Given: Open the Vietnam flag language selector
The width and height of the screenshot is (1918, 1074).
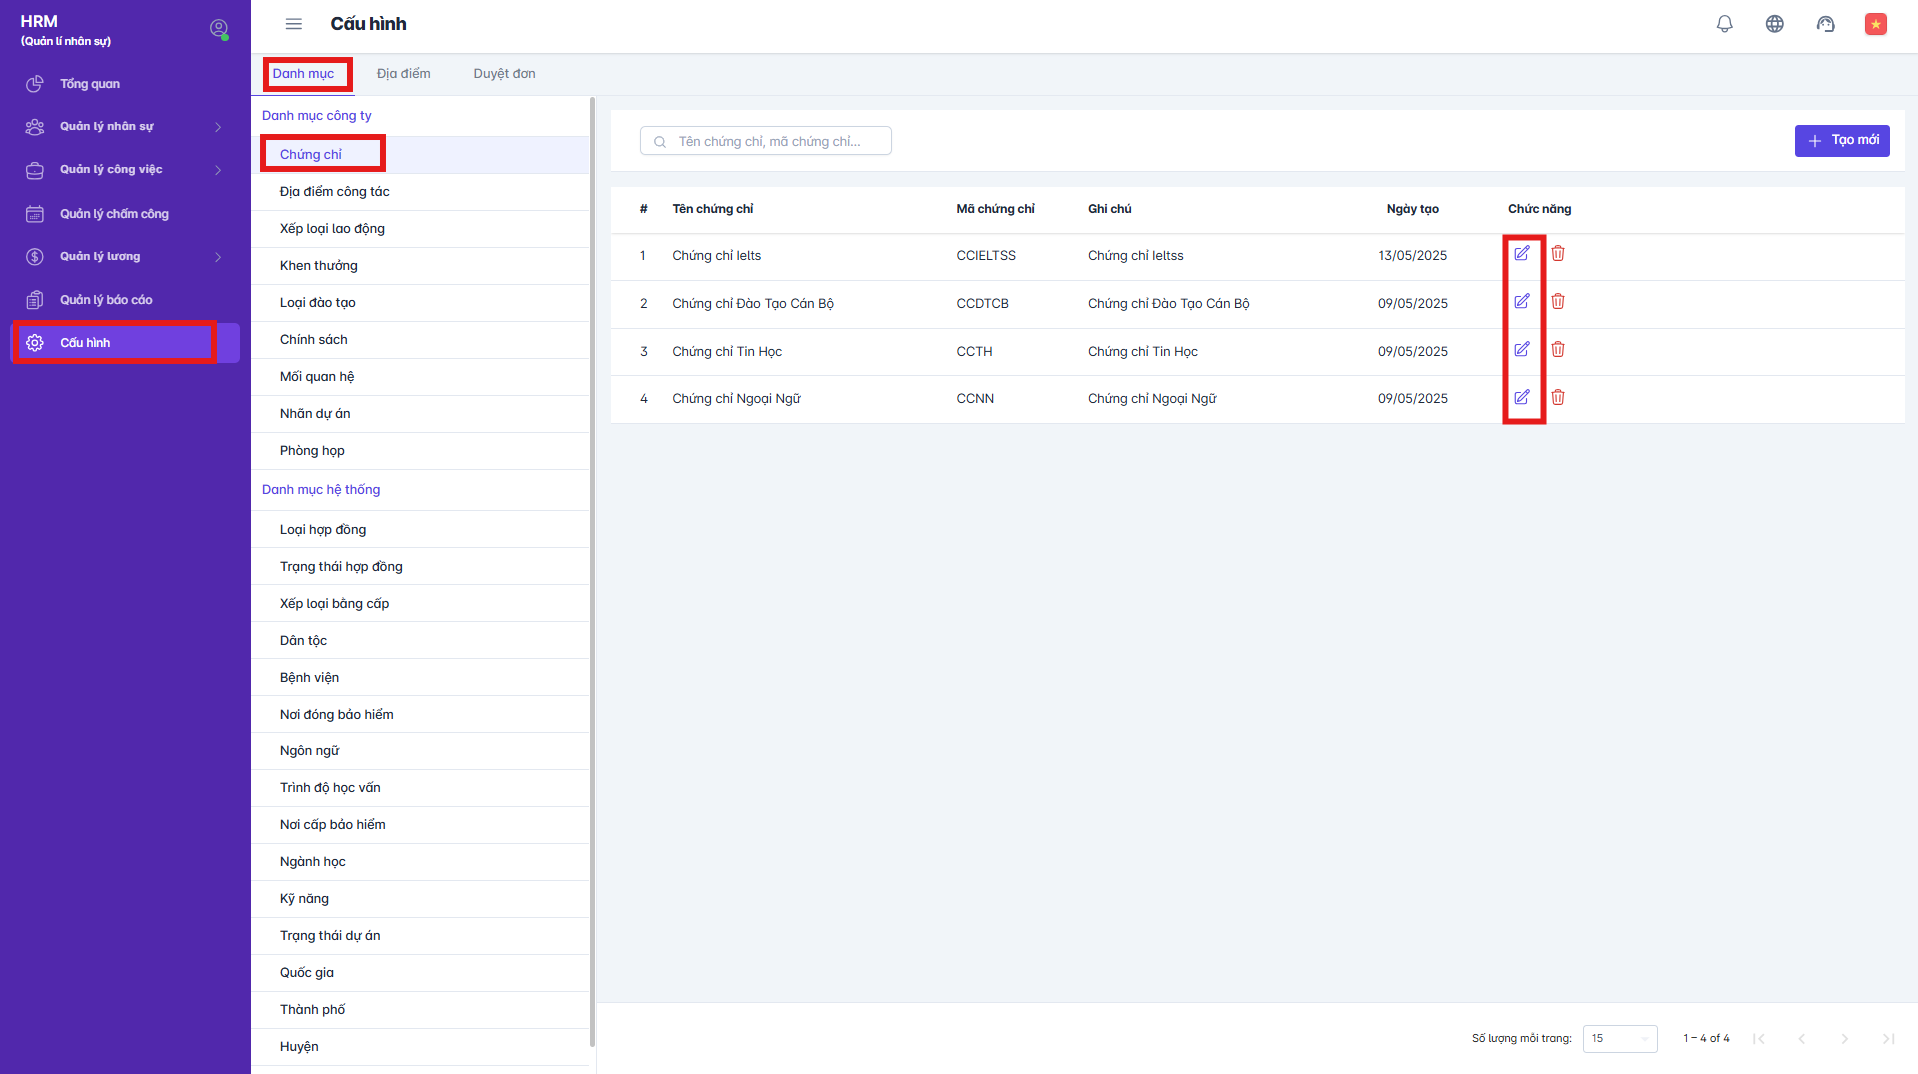Looking at the screenshot, I should [1875, 24].
